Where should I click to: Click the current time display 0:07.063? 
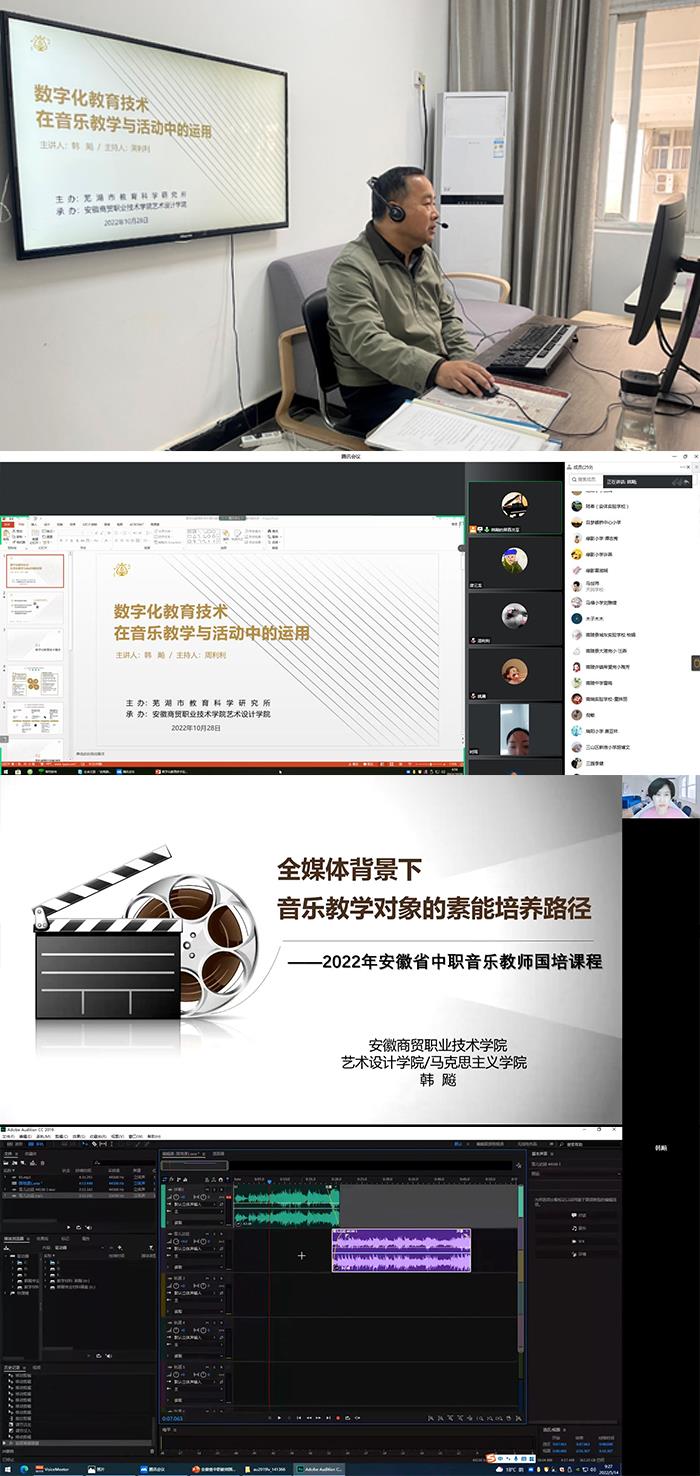click(x=173, y=1418)
